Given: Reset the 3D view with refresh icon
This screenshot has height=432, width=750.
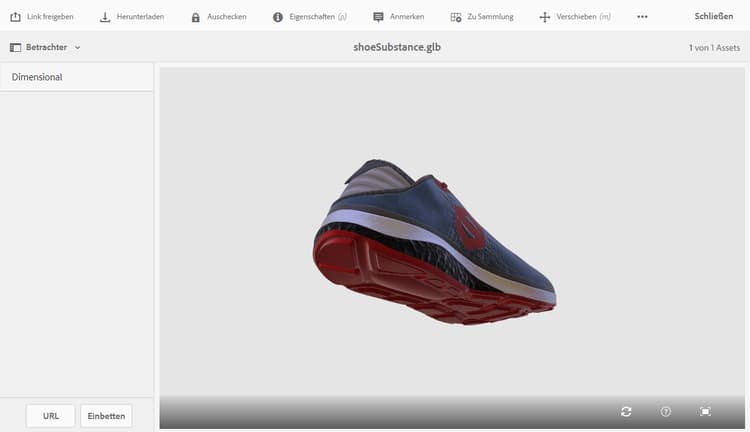Looking at the screenshot, I should pos(626,411).
